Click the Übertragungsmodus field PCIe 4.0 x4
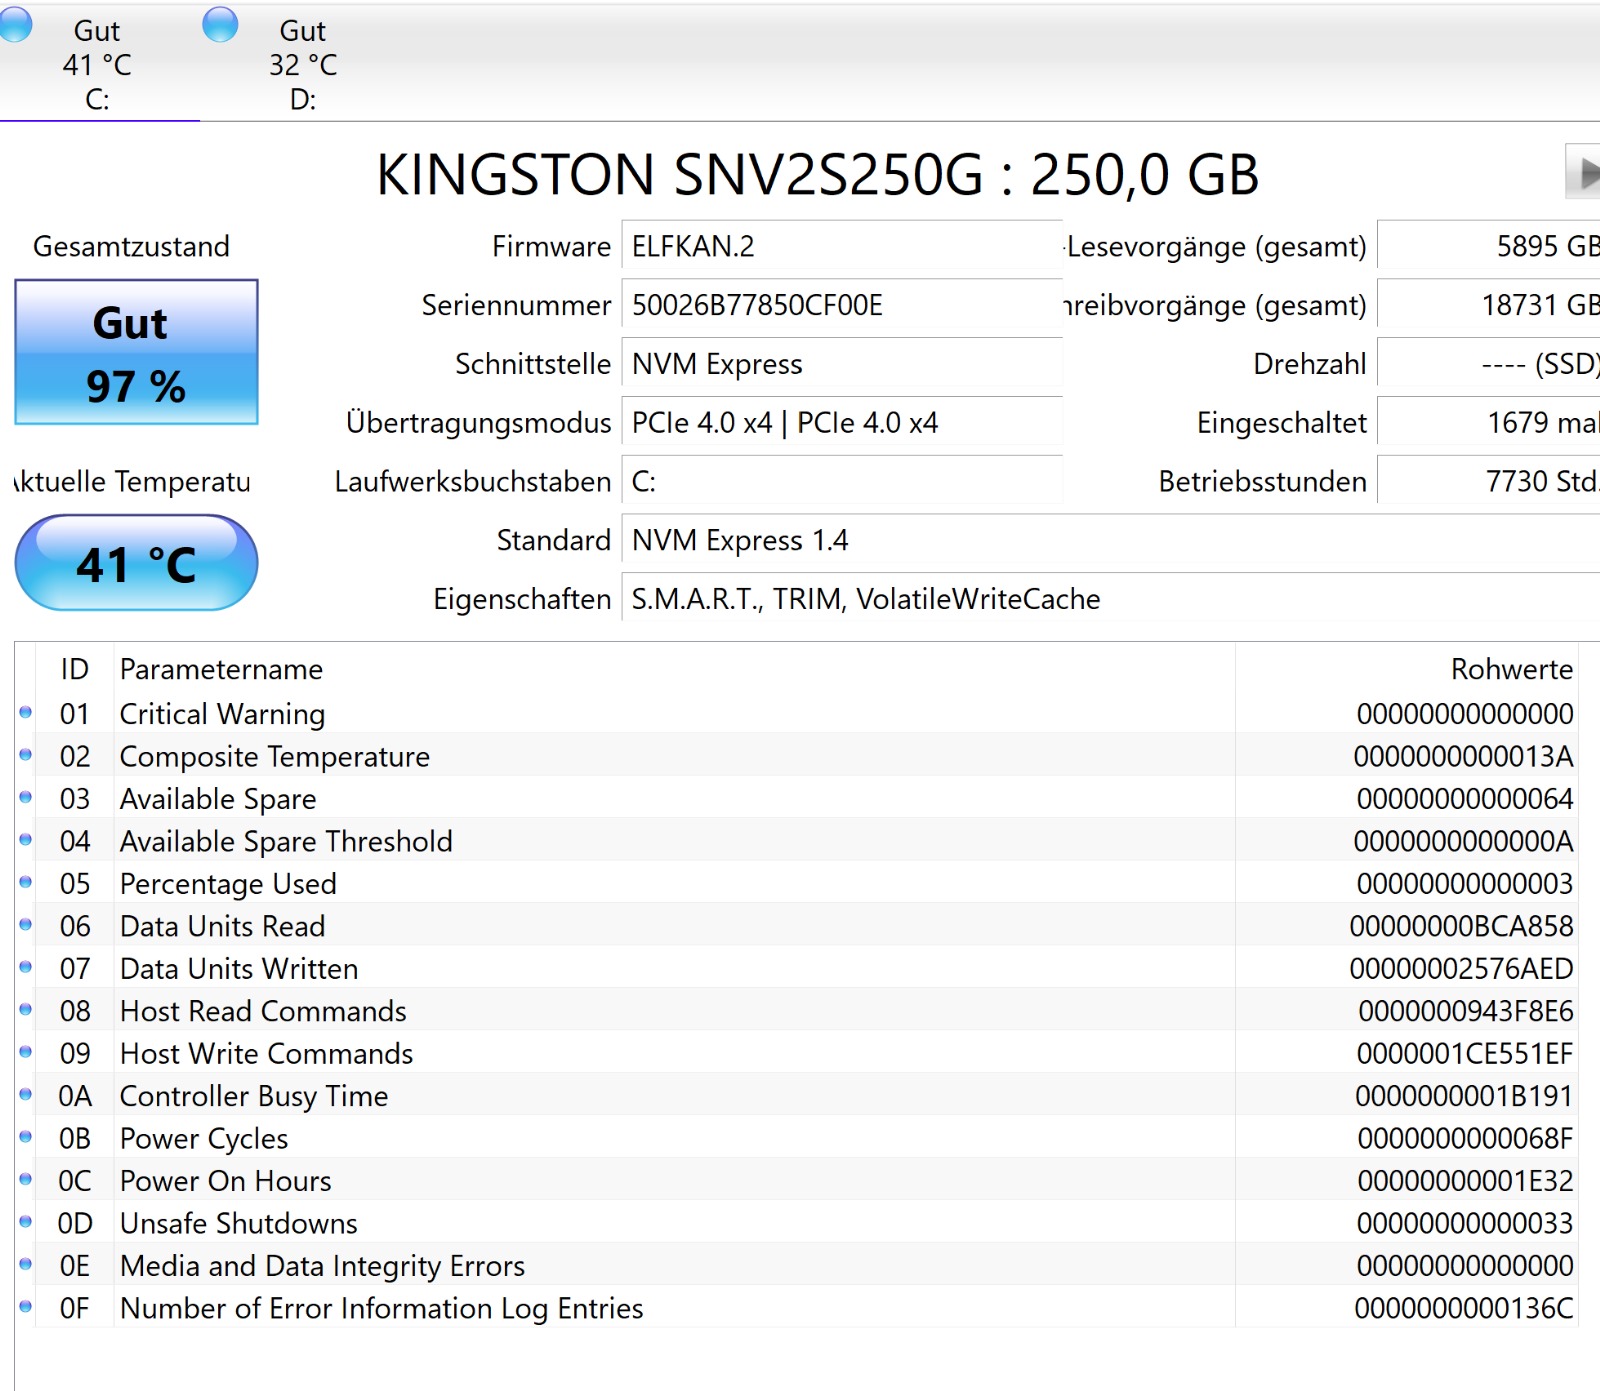This screenshot has width=1600, height=1391. pos(841,423)
